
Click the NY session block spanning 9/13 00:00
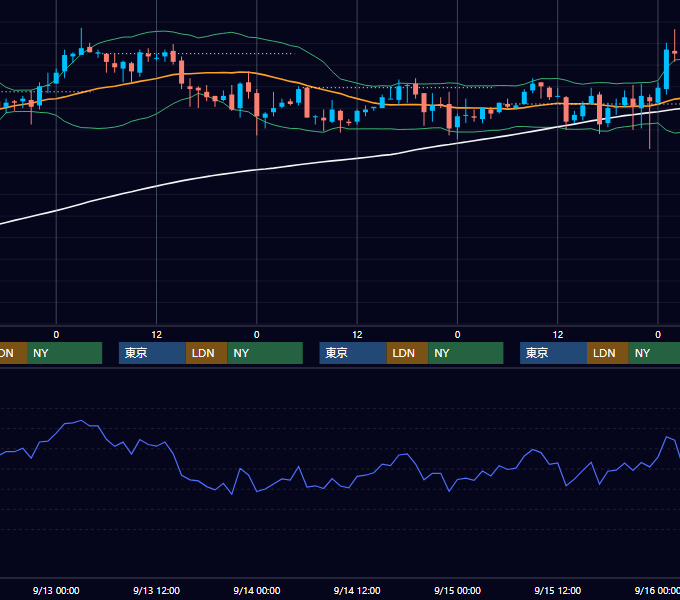[x=65, y=353]
